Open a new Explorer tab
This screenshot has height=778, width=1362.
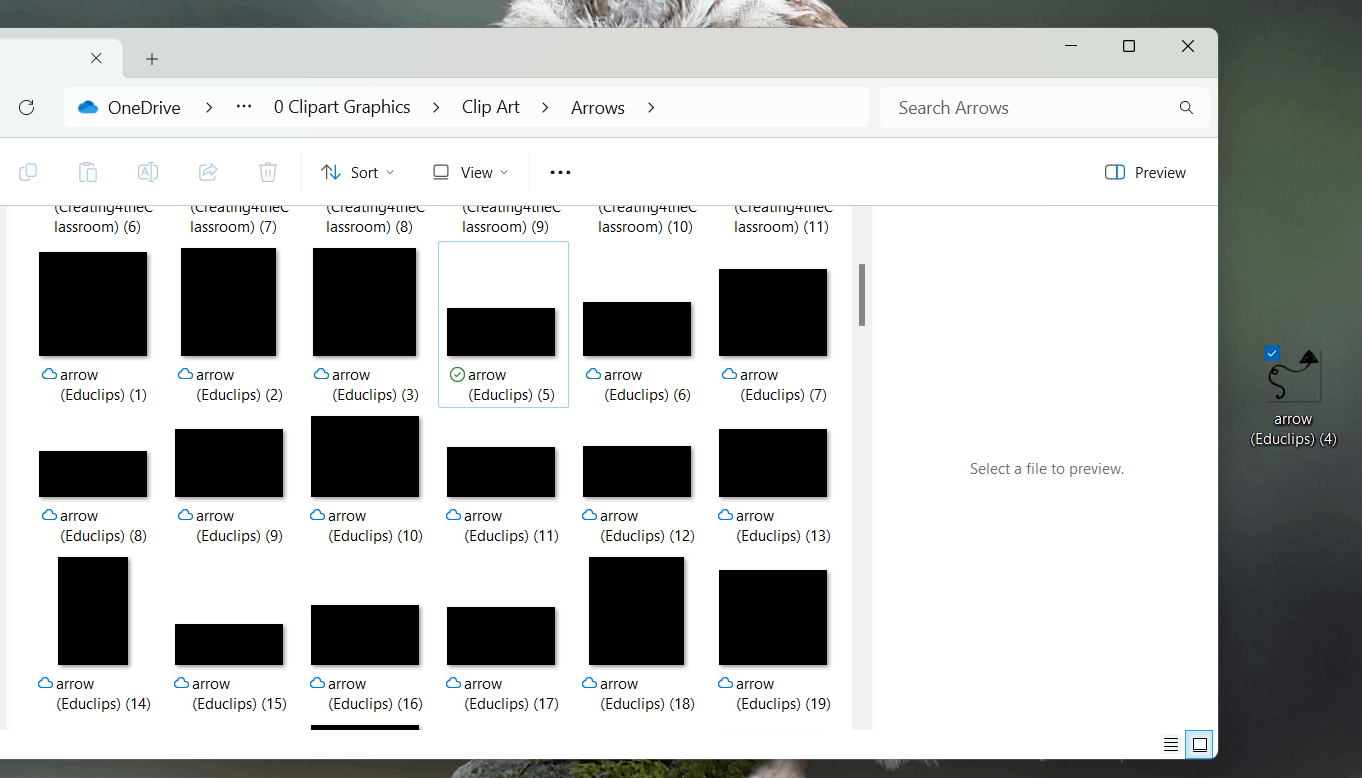coord(151,59)
